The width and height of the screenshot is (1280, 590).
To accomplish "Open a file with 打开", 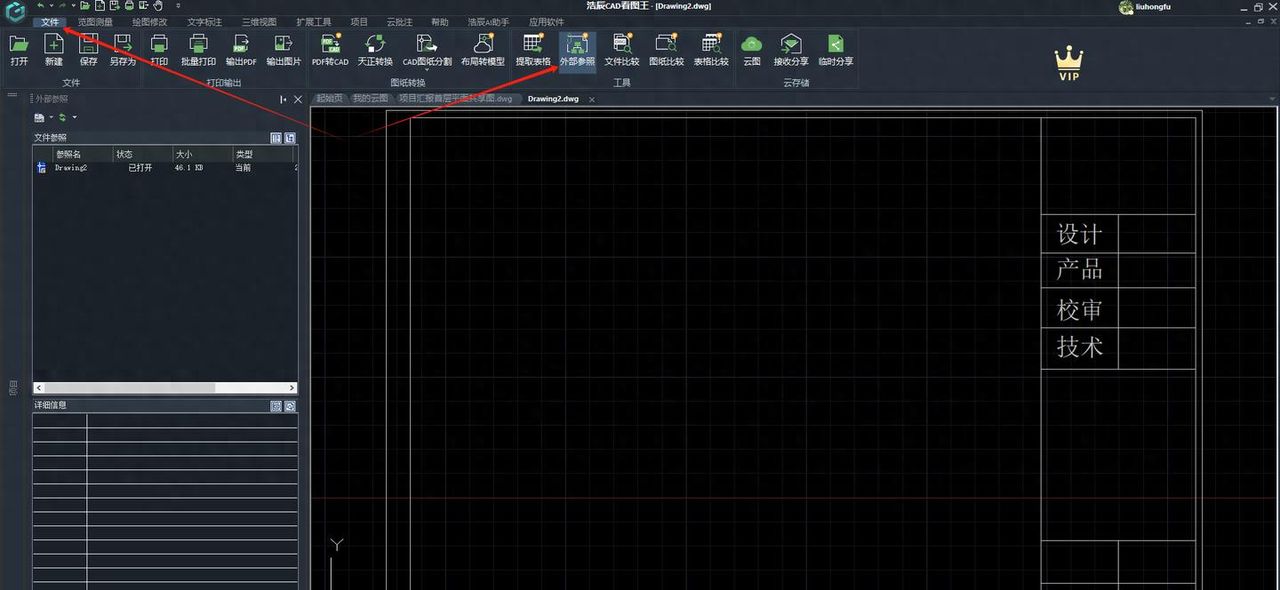I will (x=19, y=49).
